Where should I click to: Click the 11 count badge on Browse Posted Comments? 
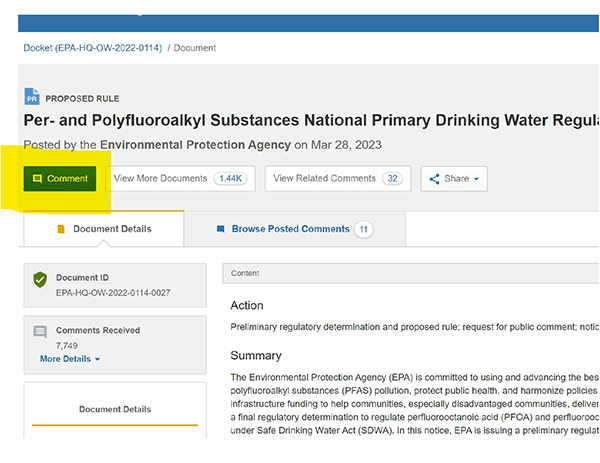pos(364,229)
